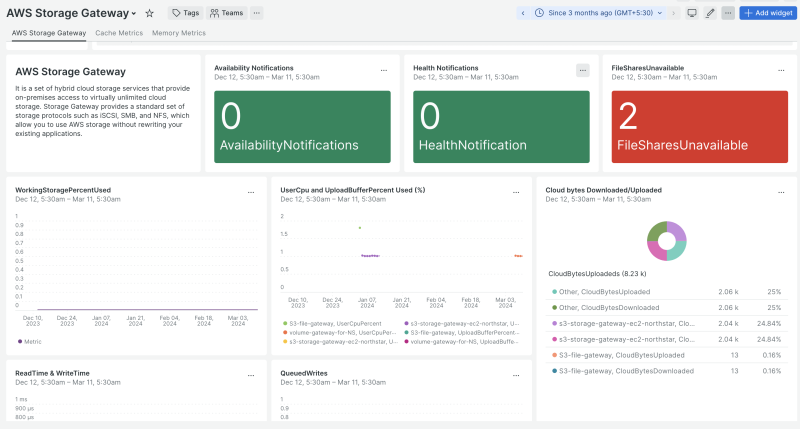The width and height of the screenshot is (800, 429).
Task: Click the Availability Notifications widget title
Action: pos(254,68)
